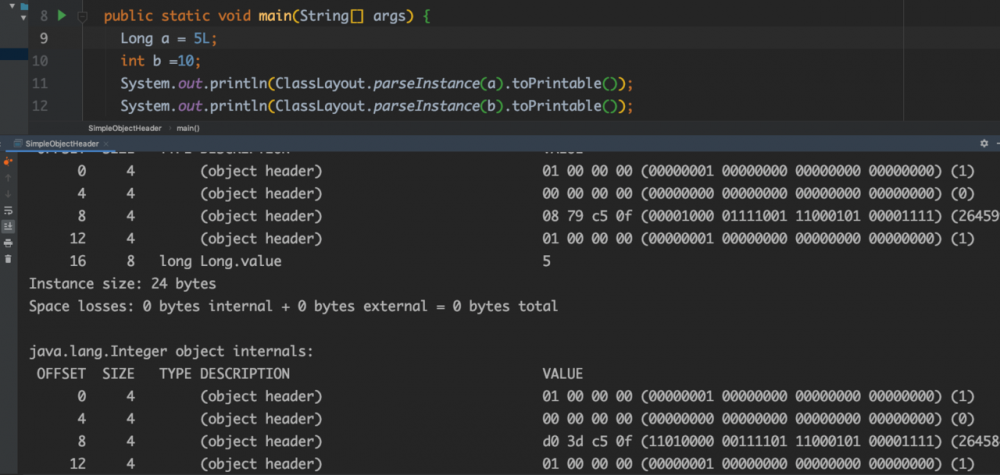Viewport: 1000px width, 475px height.
Task: Run main method via green gutter arrow
Action: [x=61, y=17]
